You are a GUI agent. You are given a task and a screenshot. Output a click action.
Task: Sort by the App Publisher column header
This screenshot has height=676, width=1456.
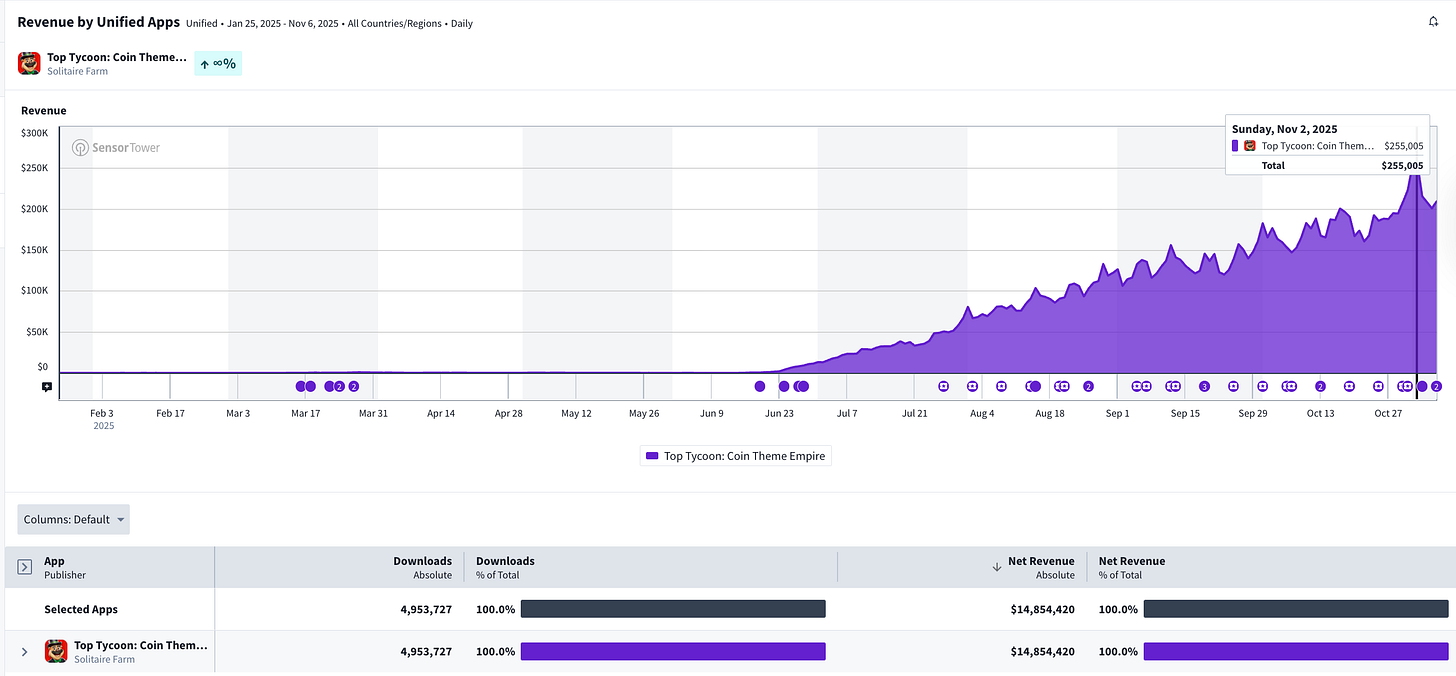pyautogui.click(x=65, y=567)
